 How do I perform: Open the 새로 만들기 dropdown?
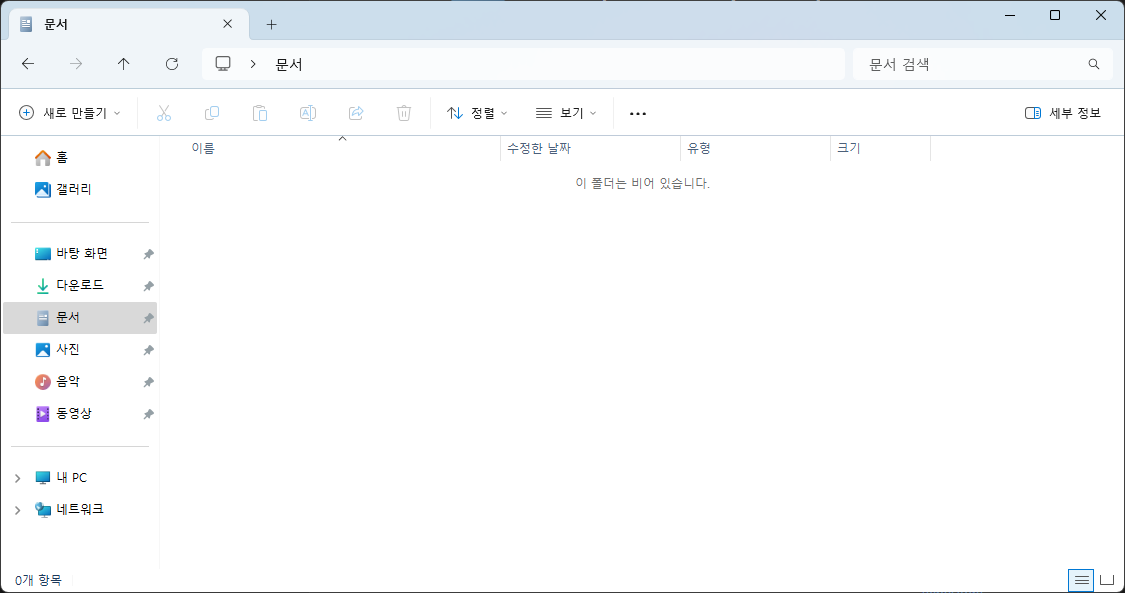pos(70,113)
